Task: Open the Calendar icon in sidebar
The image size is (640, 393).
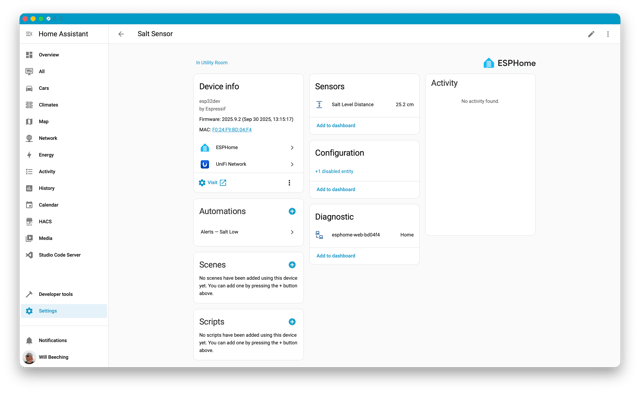Action: coord(29,205)
